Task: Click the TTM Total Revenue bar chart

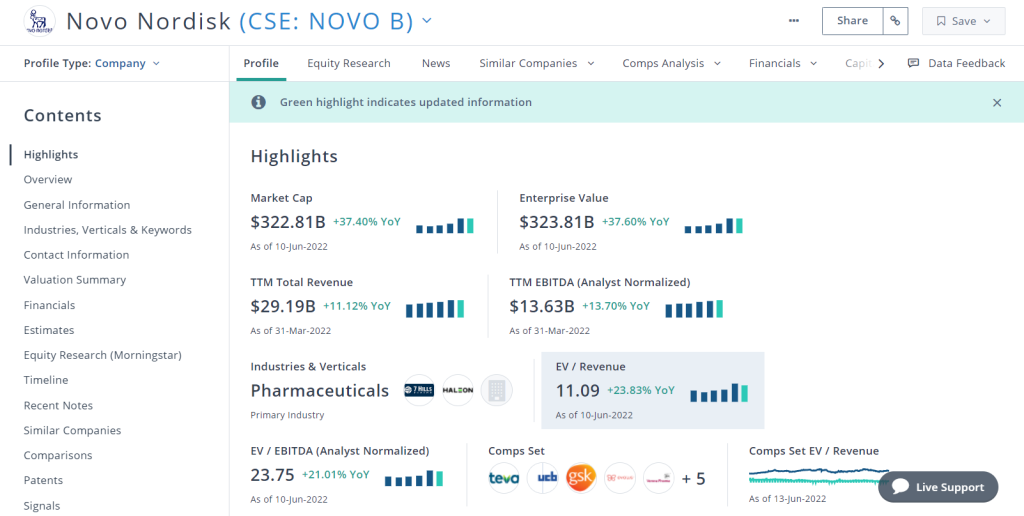Action: click(x=435, y=309)
